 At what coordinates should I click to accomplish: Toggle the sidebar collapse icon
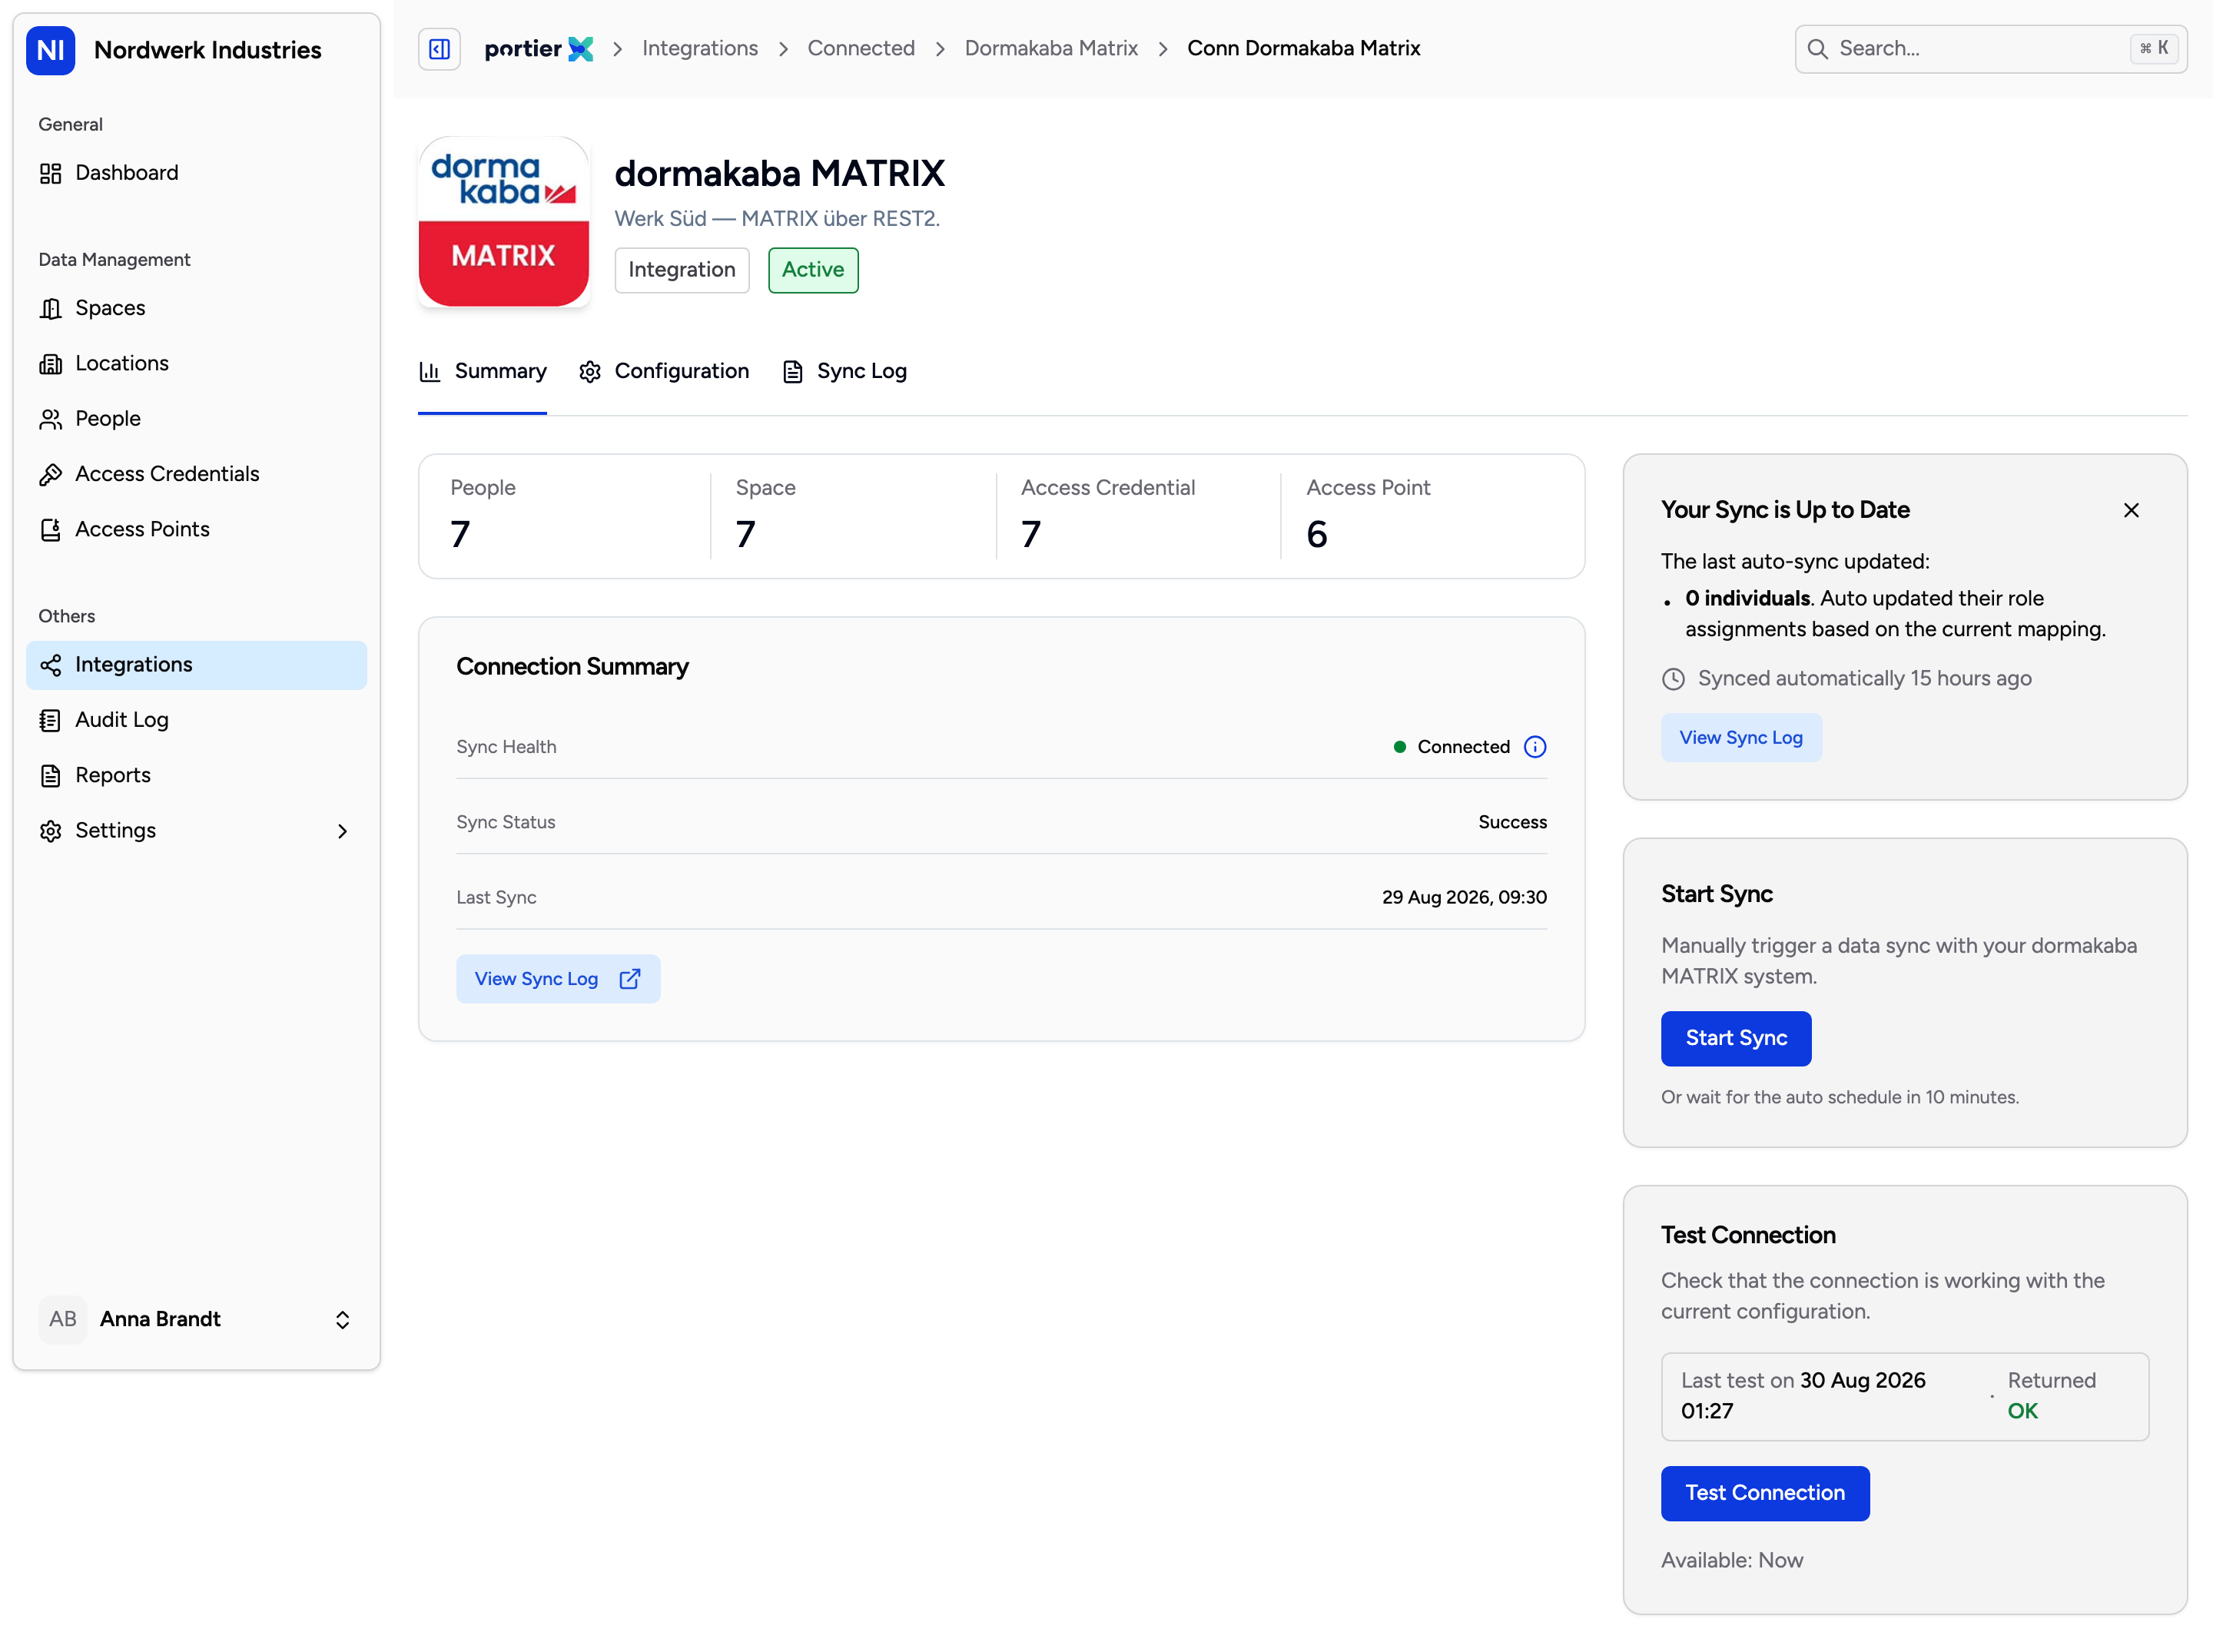point(439,49)
